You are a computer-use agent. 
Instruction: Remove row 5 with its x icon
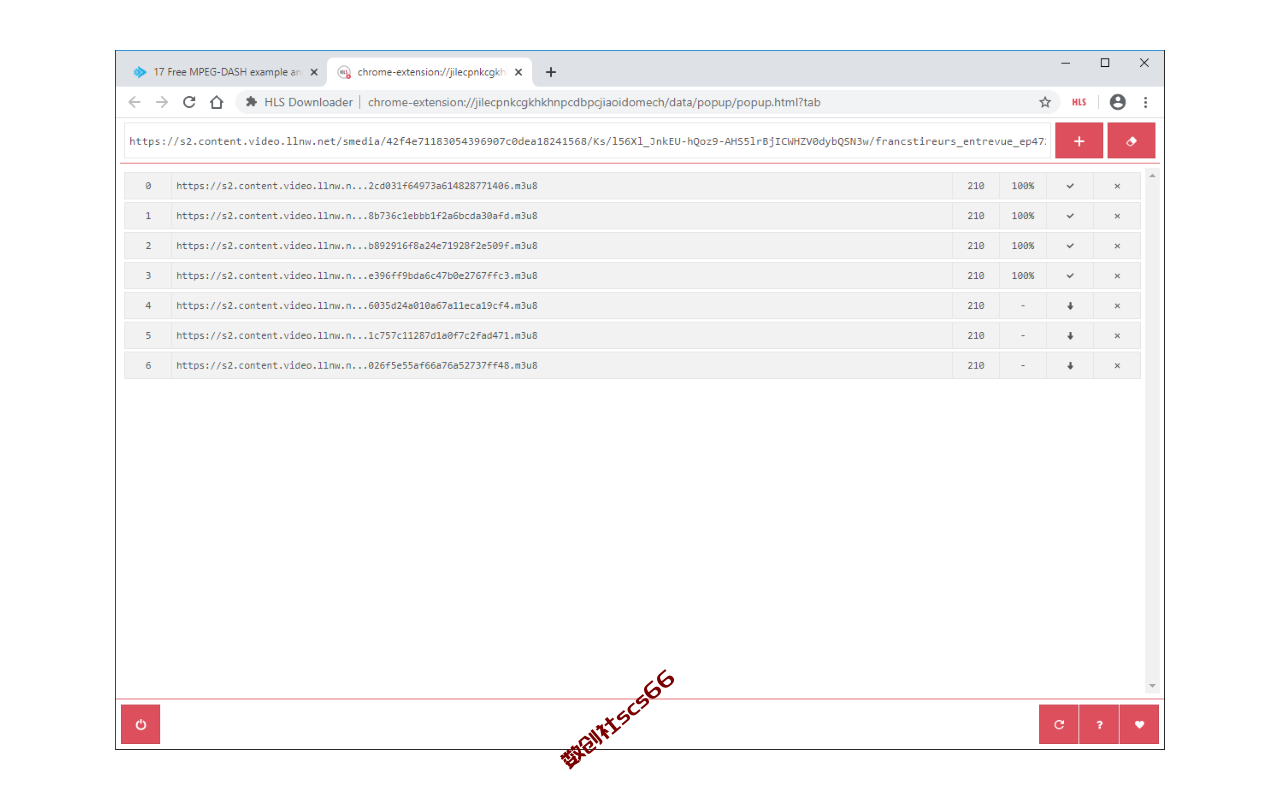[x=1117, y=336]
